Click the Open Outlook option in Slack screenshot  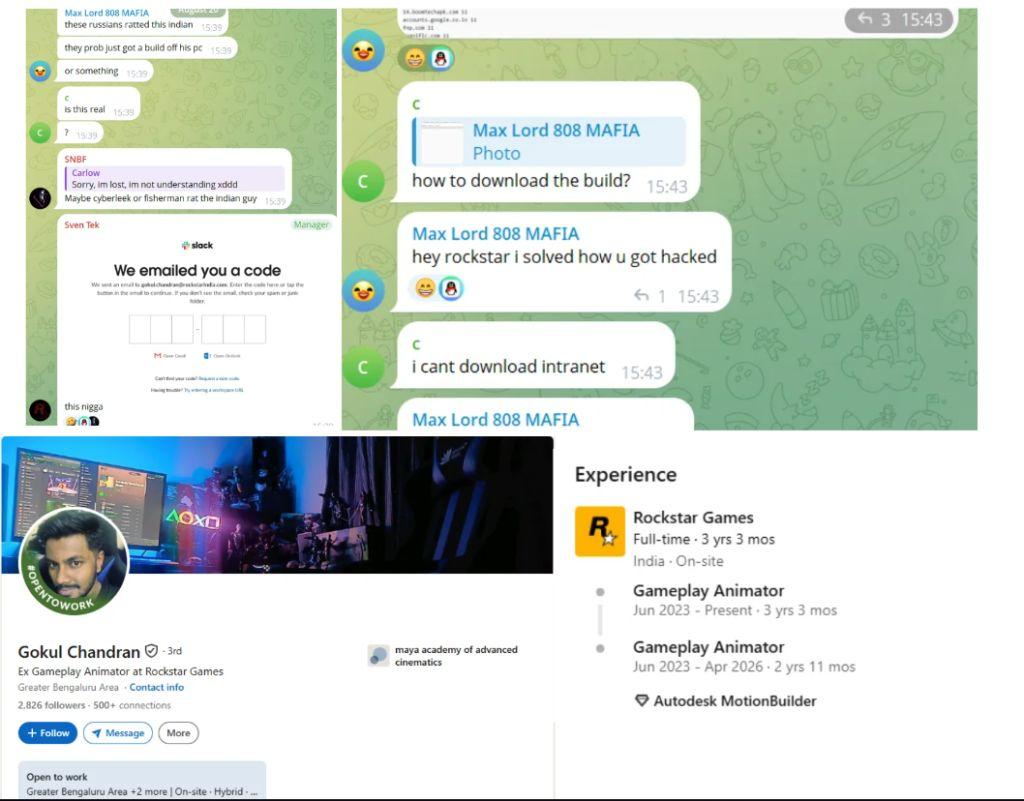tap(222, 356)
